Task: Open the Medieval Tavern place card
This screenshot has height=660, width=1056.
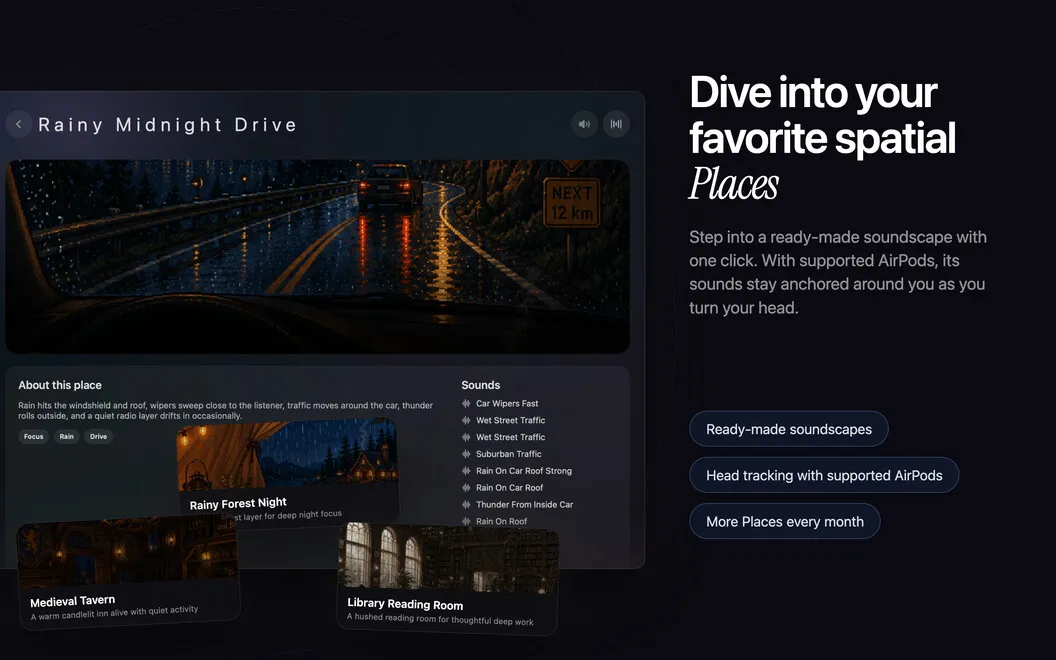Action: point(128,572)
